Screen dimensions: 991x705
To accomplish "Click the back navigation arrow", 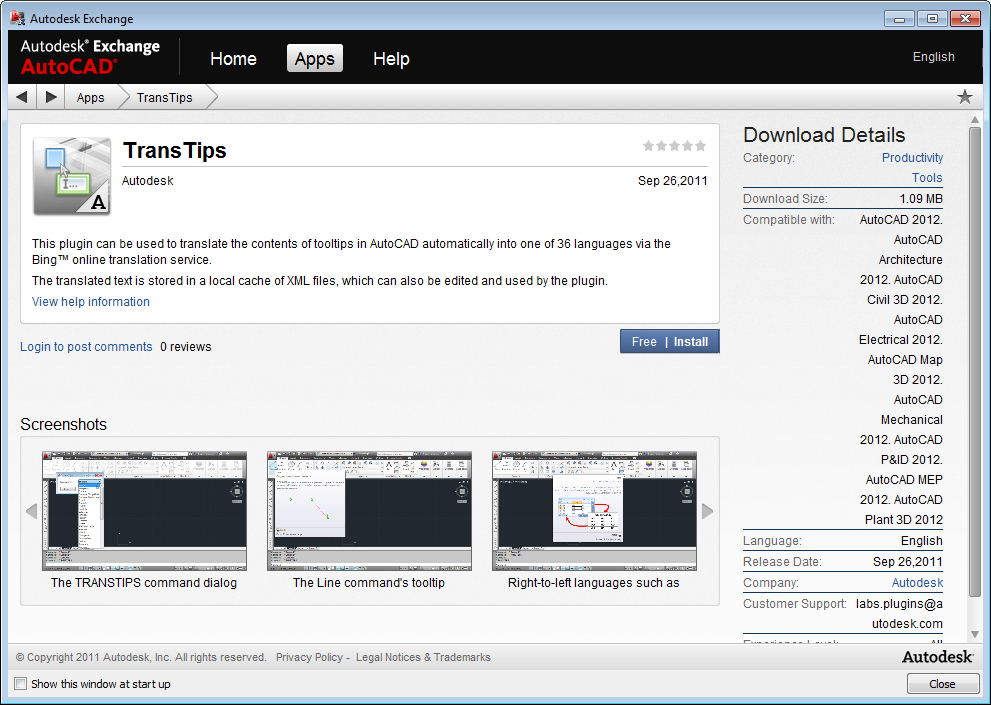I will click(22, 97).
